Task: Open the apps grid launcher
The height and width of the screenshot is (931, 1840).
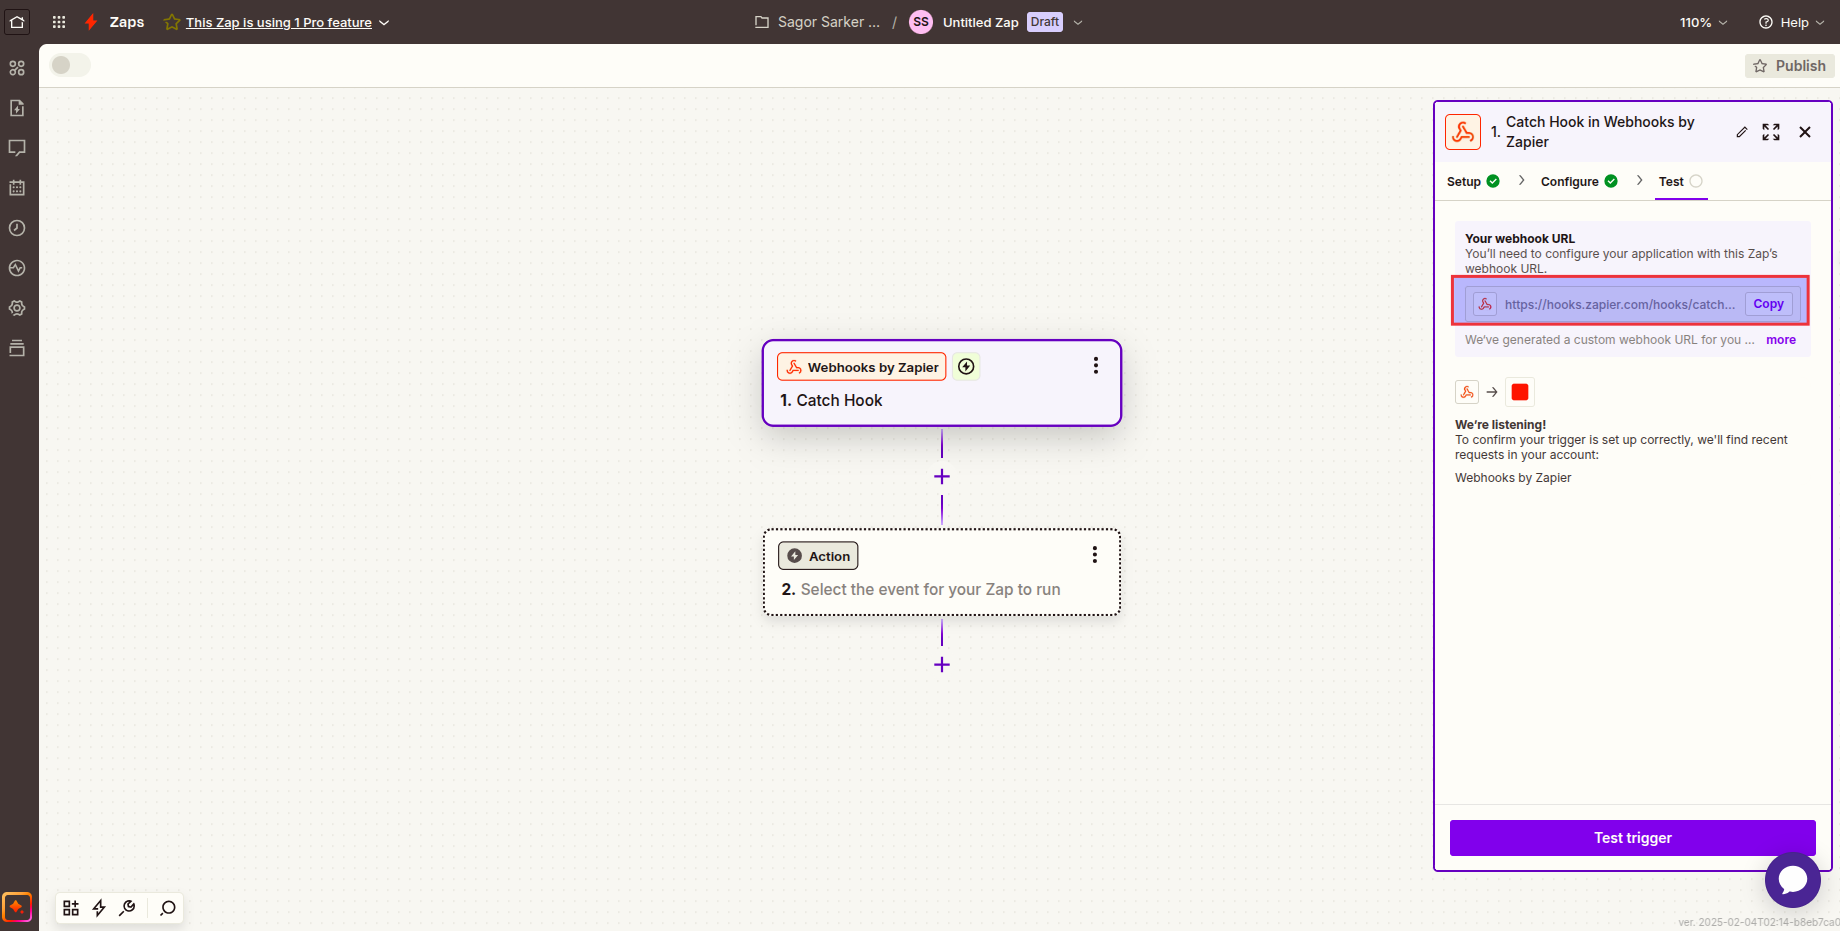Action: [x=59, y=22]
